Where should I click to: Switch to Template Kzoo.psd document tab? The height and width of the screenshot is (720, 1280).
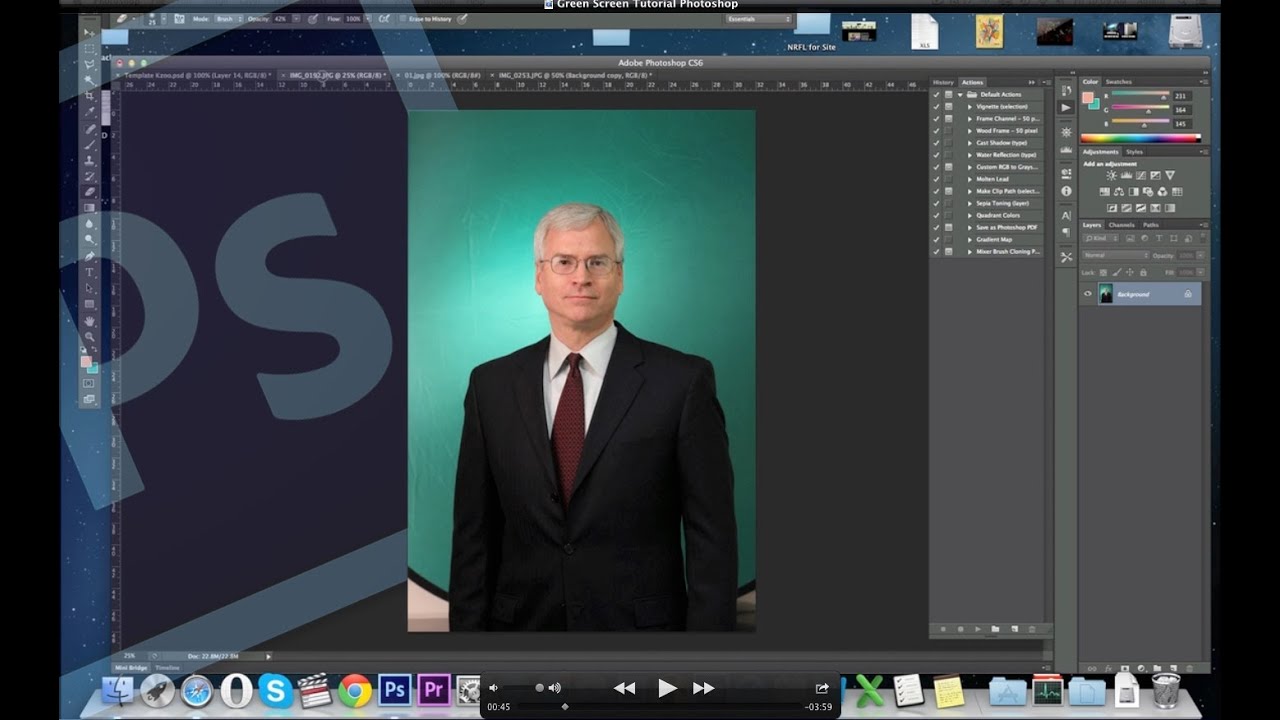click(194, 75)
